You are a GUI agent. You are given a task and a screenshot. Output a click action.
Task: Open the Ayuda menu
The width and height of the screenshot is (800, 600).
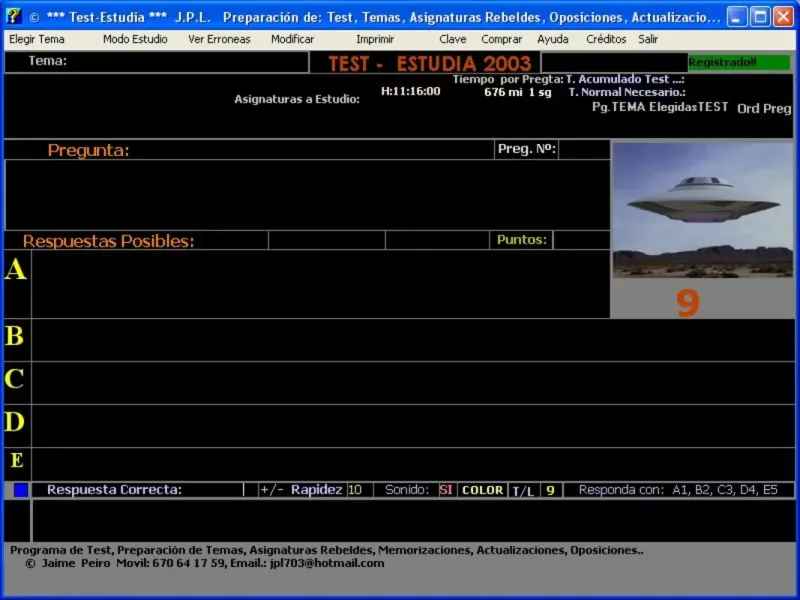553,39
